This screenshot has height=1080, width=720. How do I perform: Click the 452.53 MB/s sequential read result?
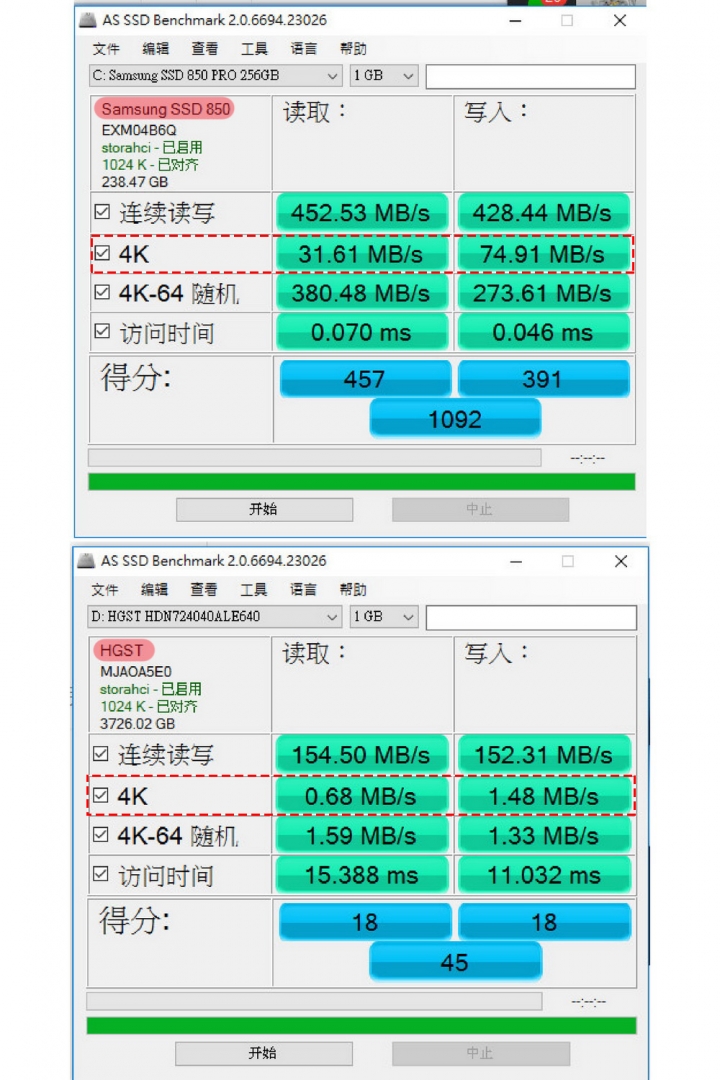[361, 213]
